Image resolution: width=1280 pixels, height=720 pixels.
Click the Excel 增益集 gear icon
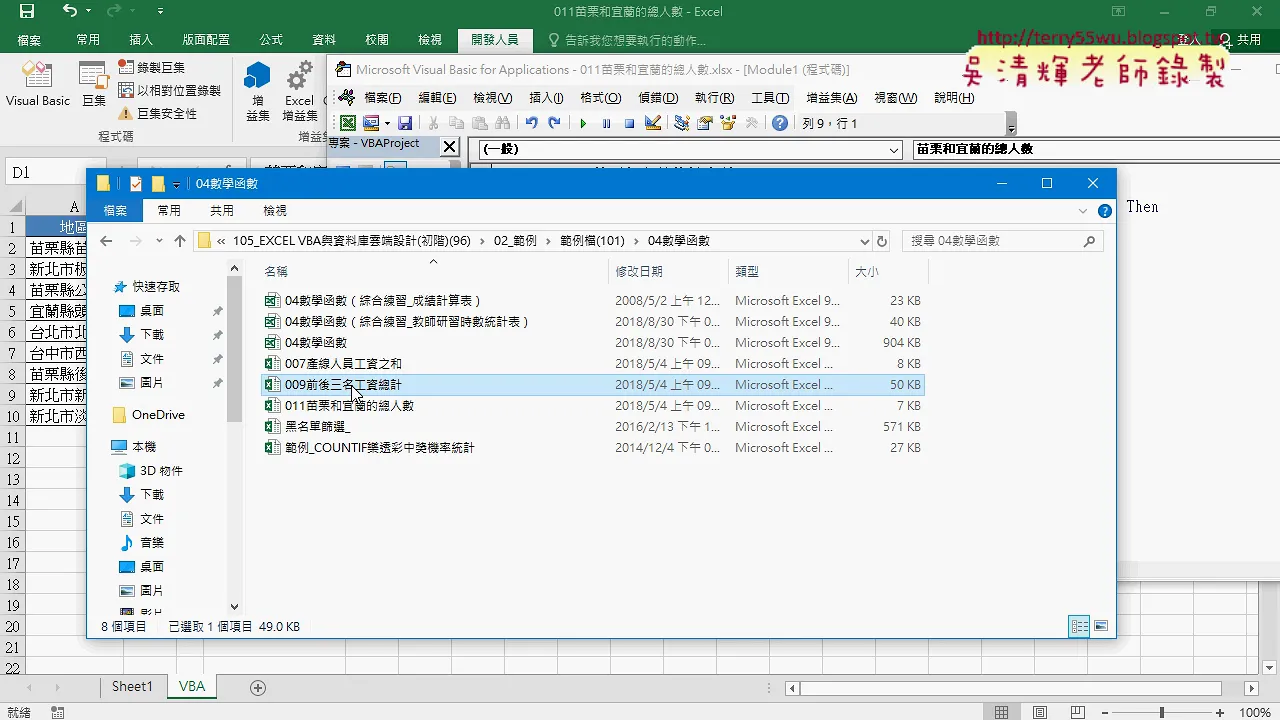tap(300, 90)
